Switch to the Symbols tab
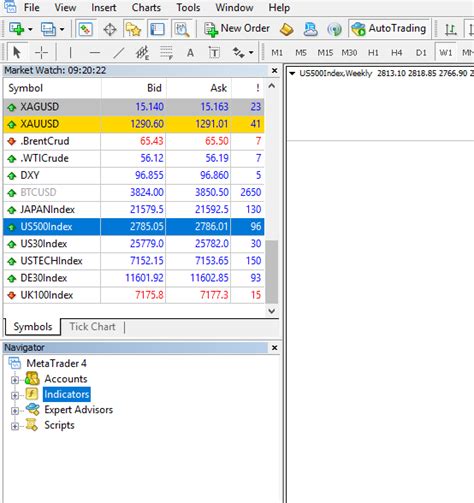 (33, 327)
